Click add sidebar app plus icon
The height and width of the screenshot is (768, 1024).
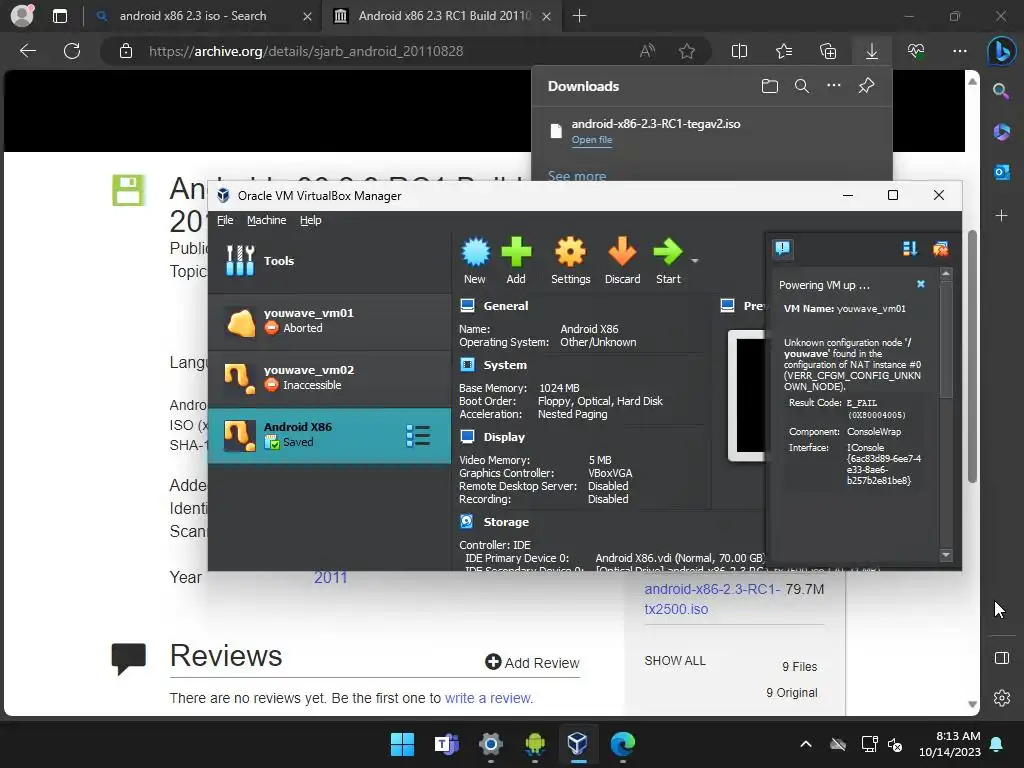coord(1001,215)
